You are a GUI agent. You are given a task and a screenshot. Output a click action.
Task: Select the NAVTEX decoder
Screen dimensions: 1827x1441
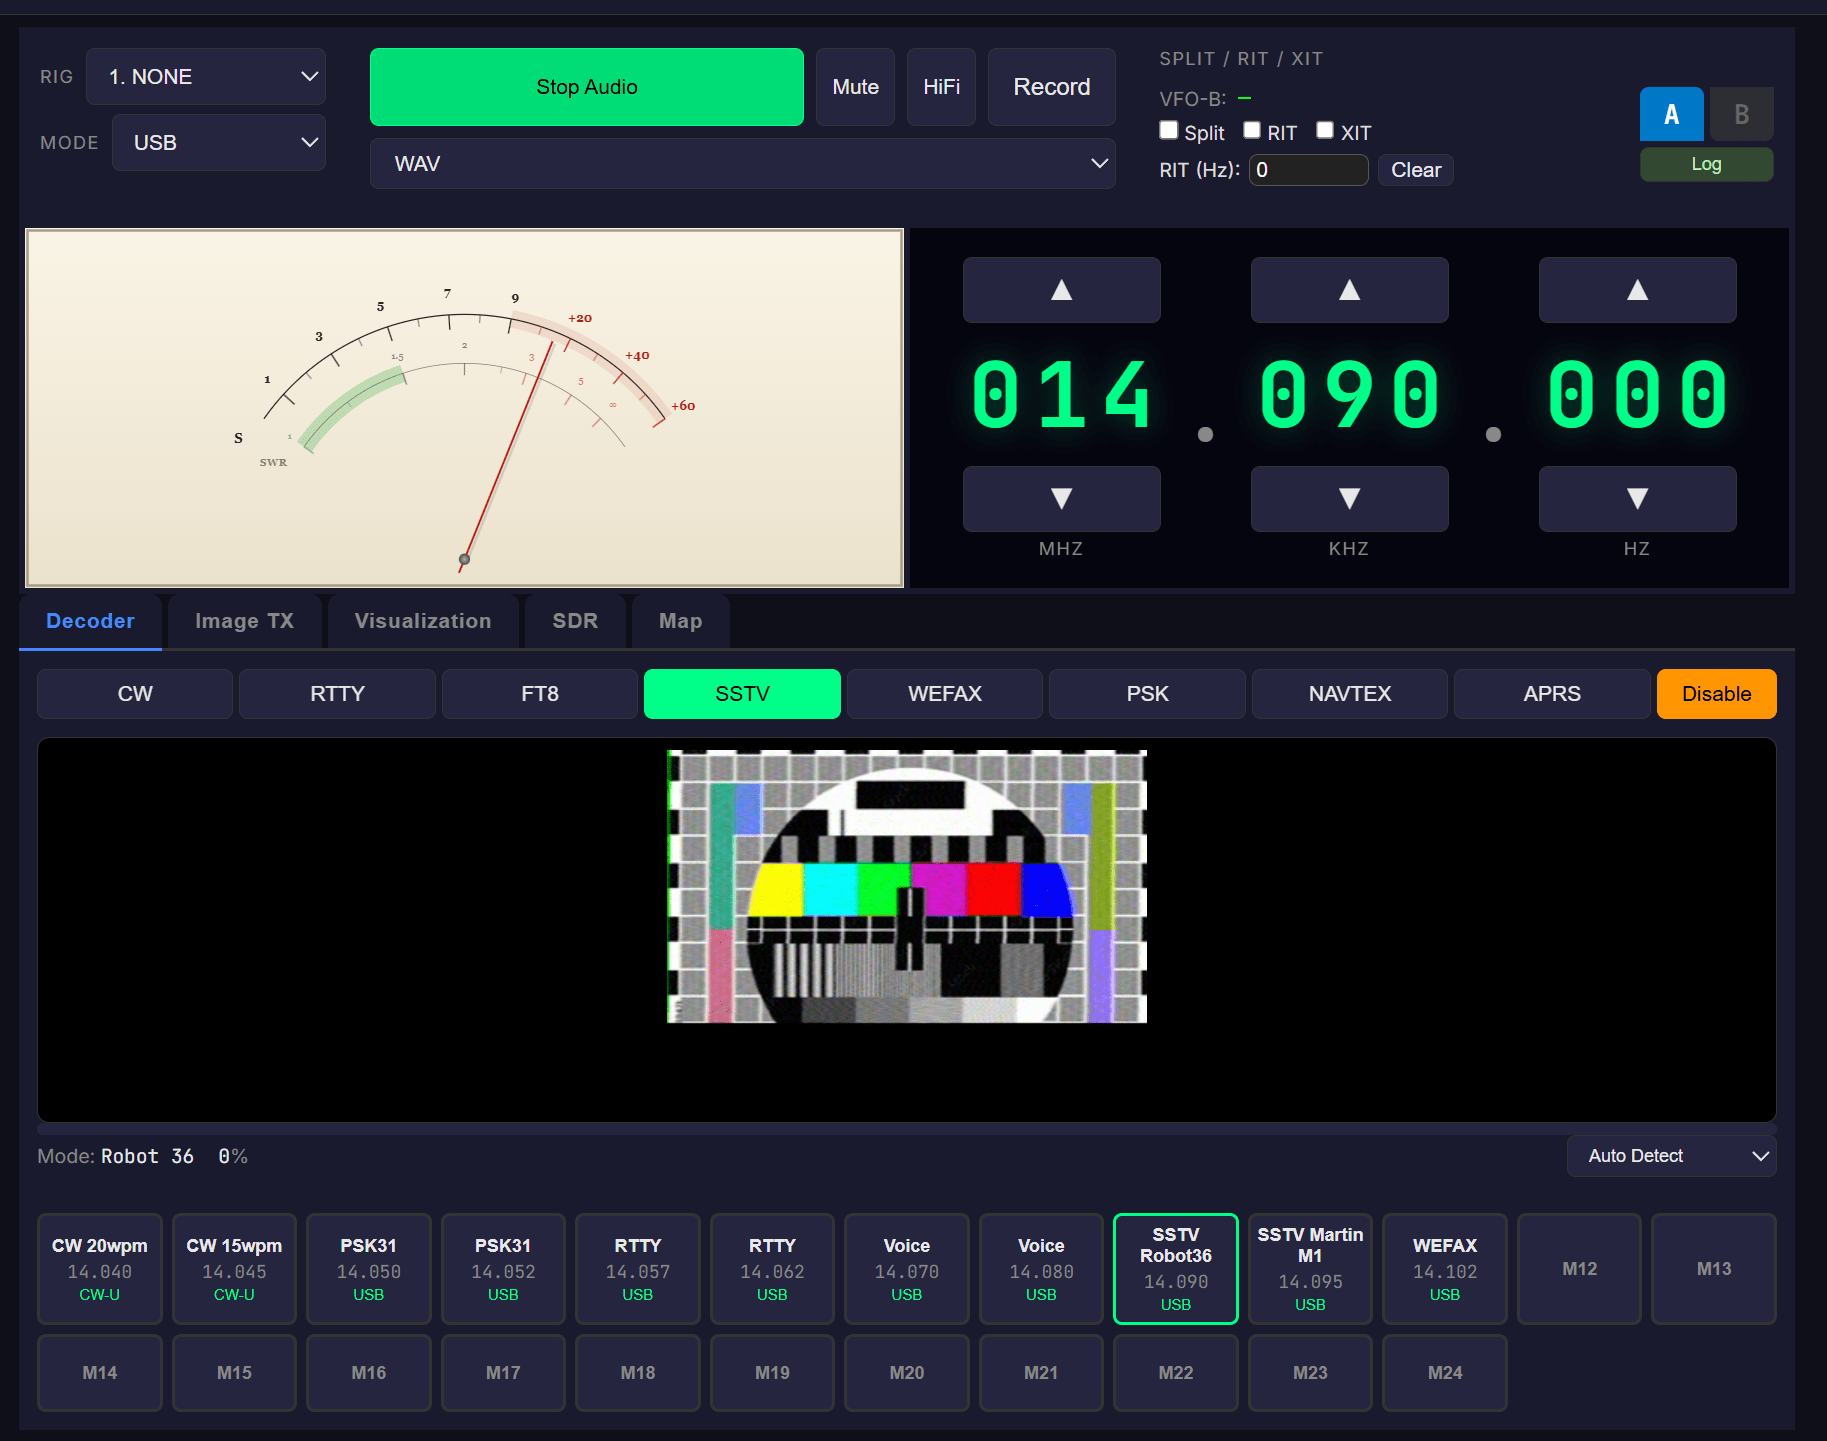[x=1350, y=694]
